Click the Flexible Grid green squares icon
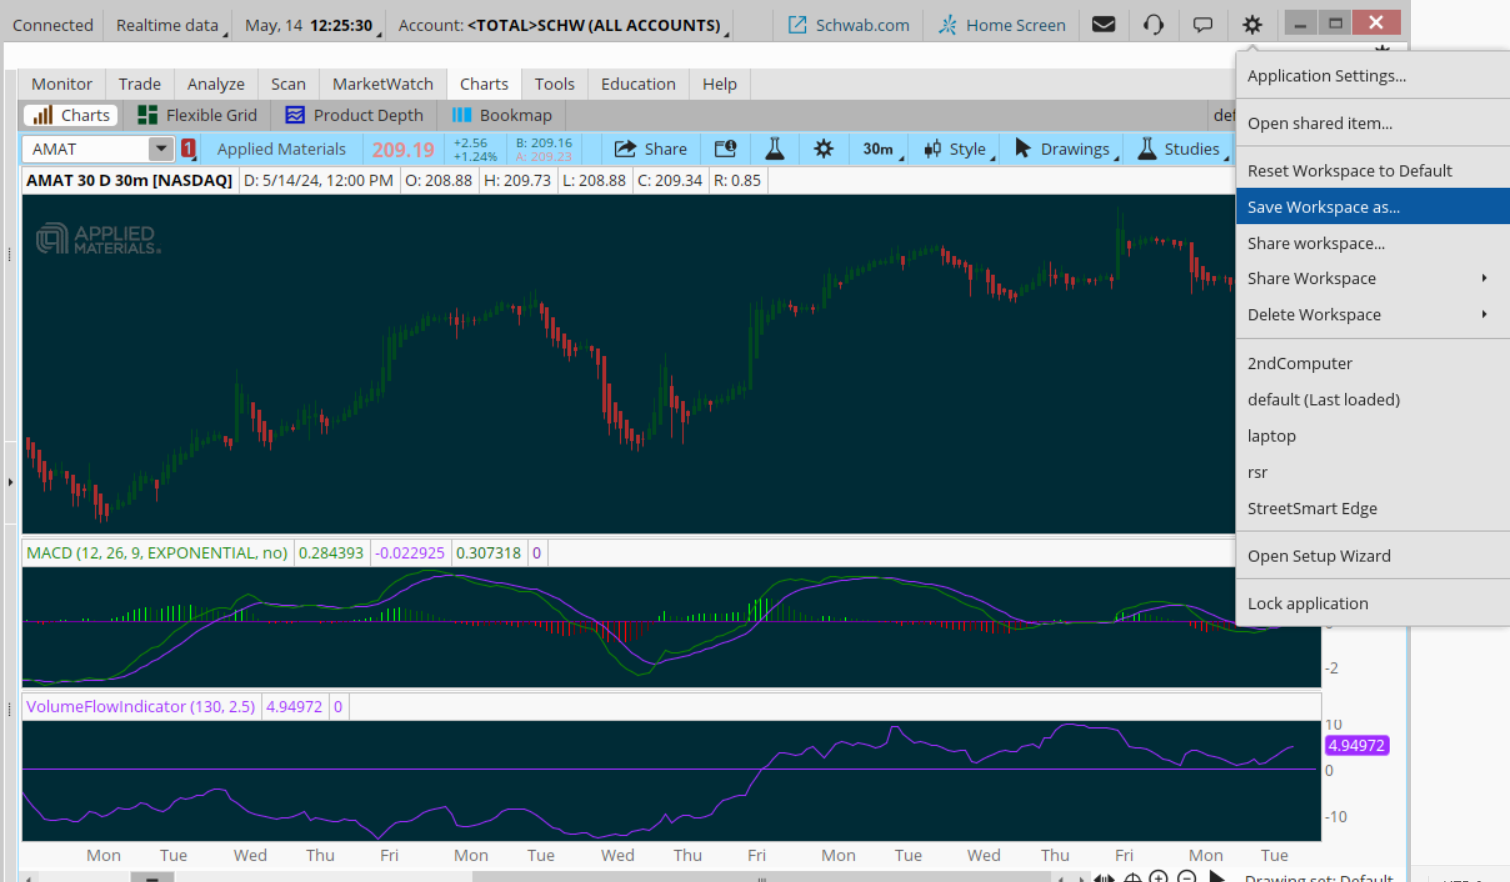 point(148,115)
